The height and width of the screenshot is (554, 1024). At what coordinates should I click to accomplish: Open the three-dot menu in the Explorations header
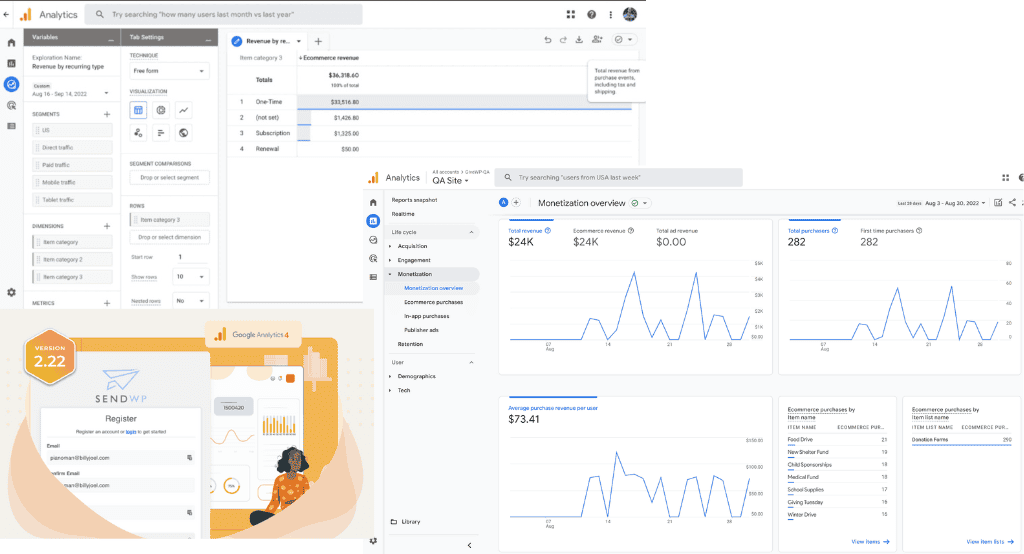(x=611, y=14)
